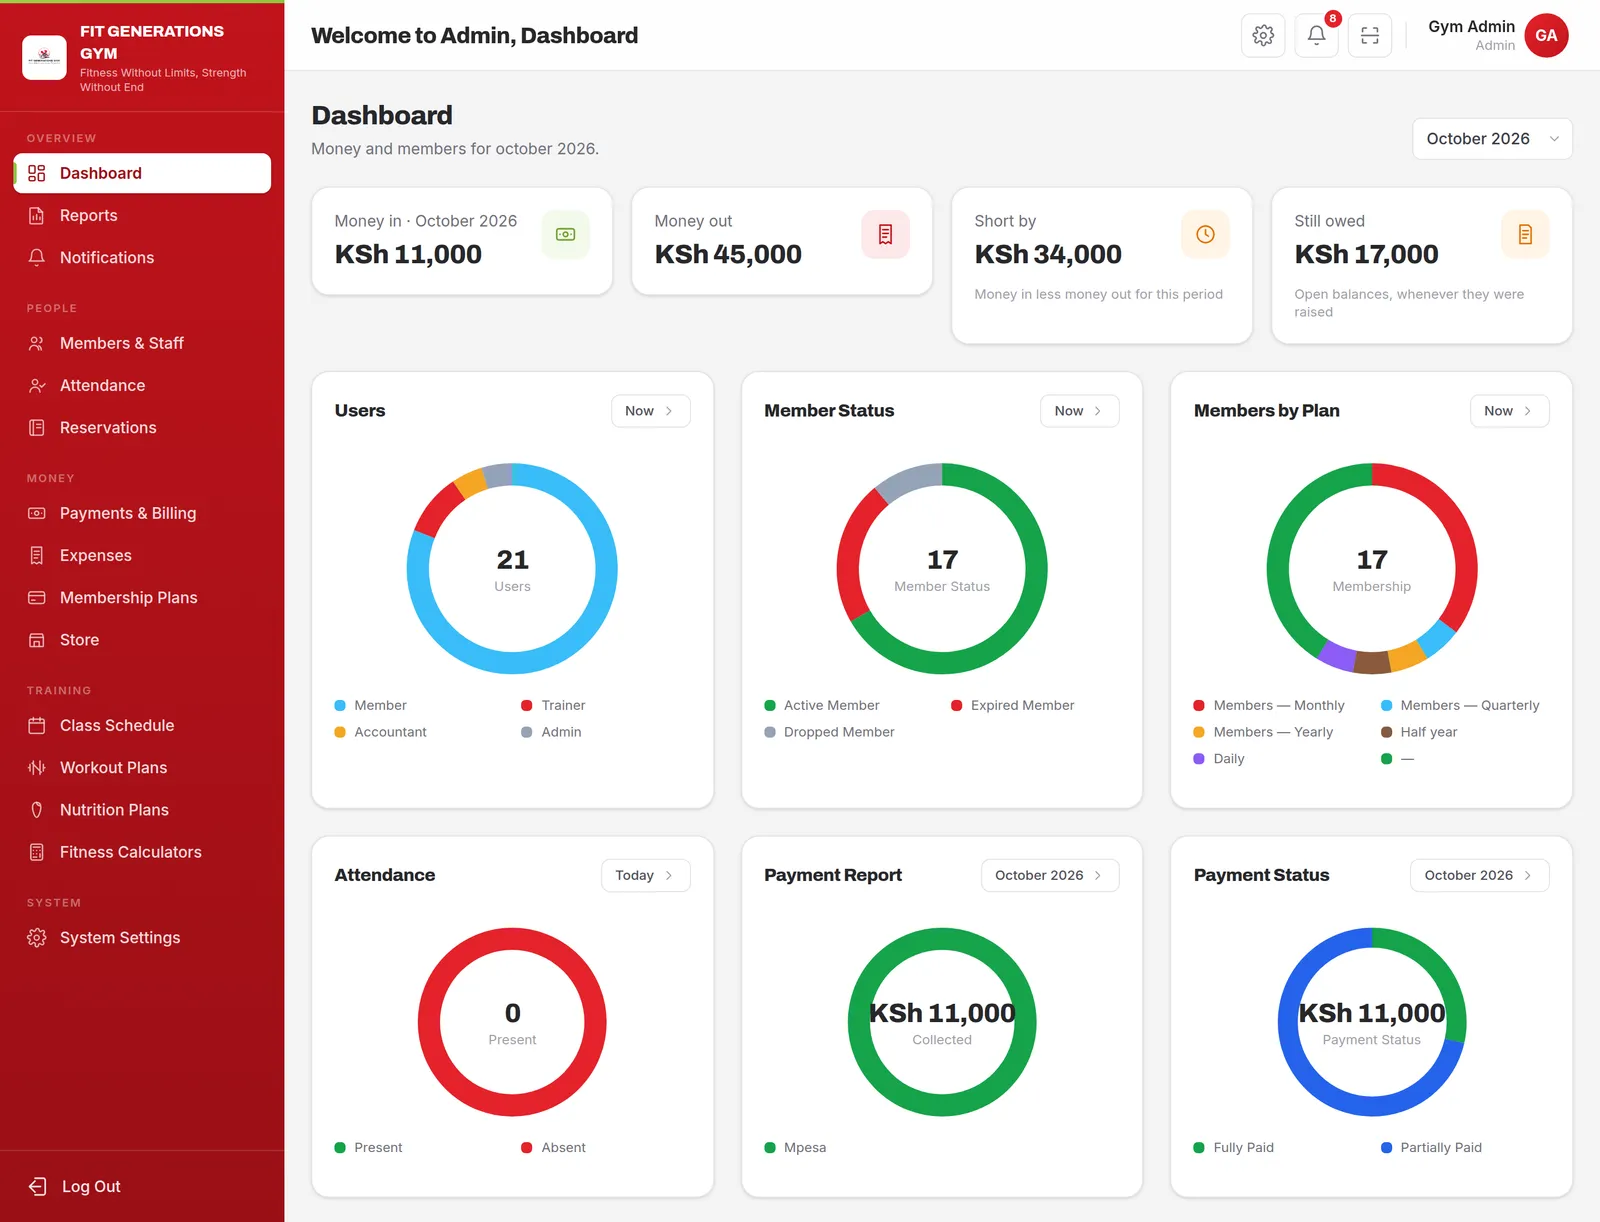Open the October 2026 month dropdown

(x=1492, y=139)
